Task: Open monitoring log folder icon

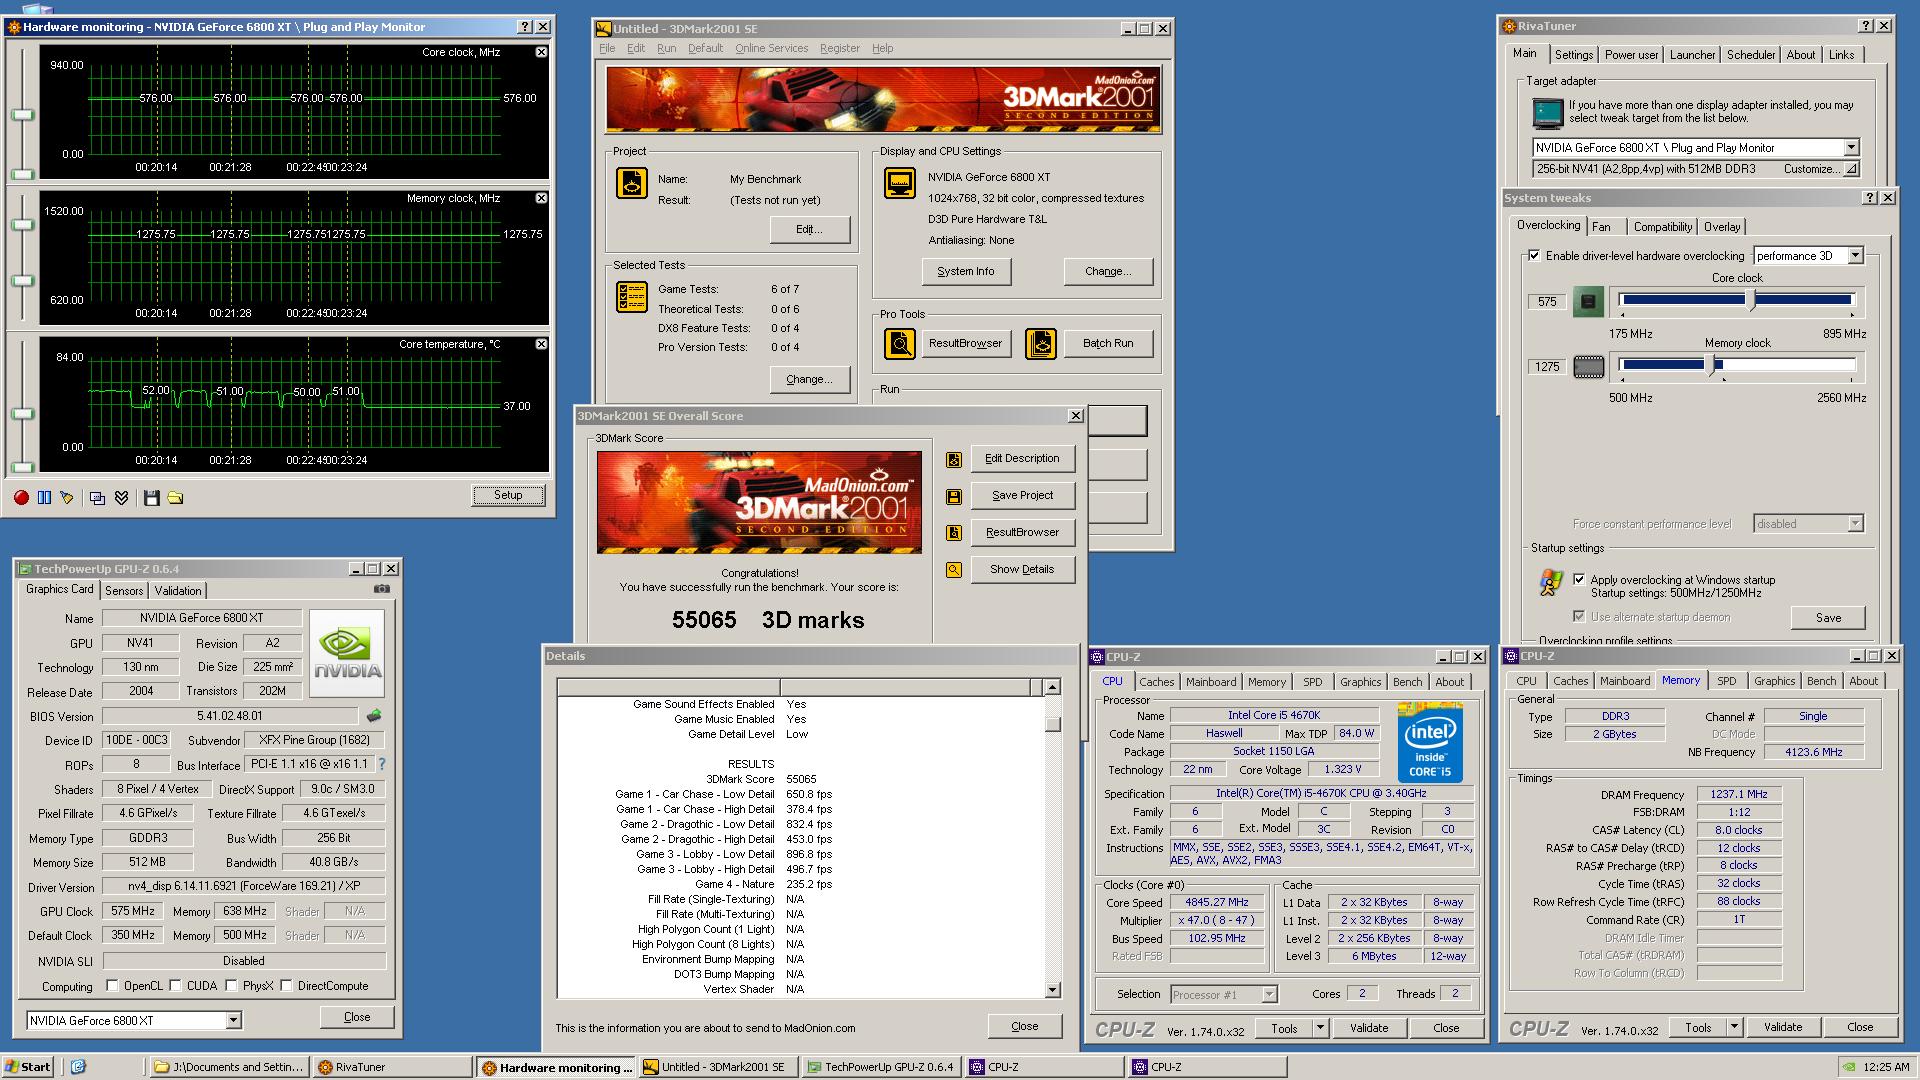Action: [x=175, y=497]
